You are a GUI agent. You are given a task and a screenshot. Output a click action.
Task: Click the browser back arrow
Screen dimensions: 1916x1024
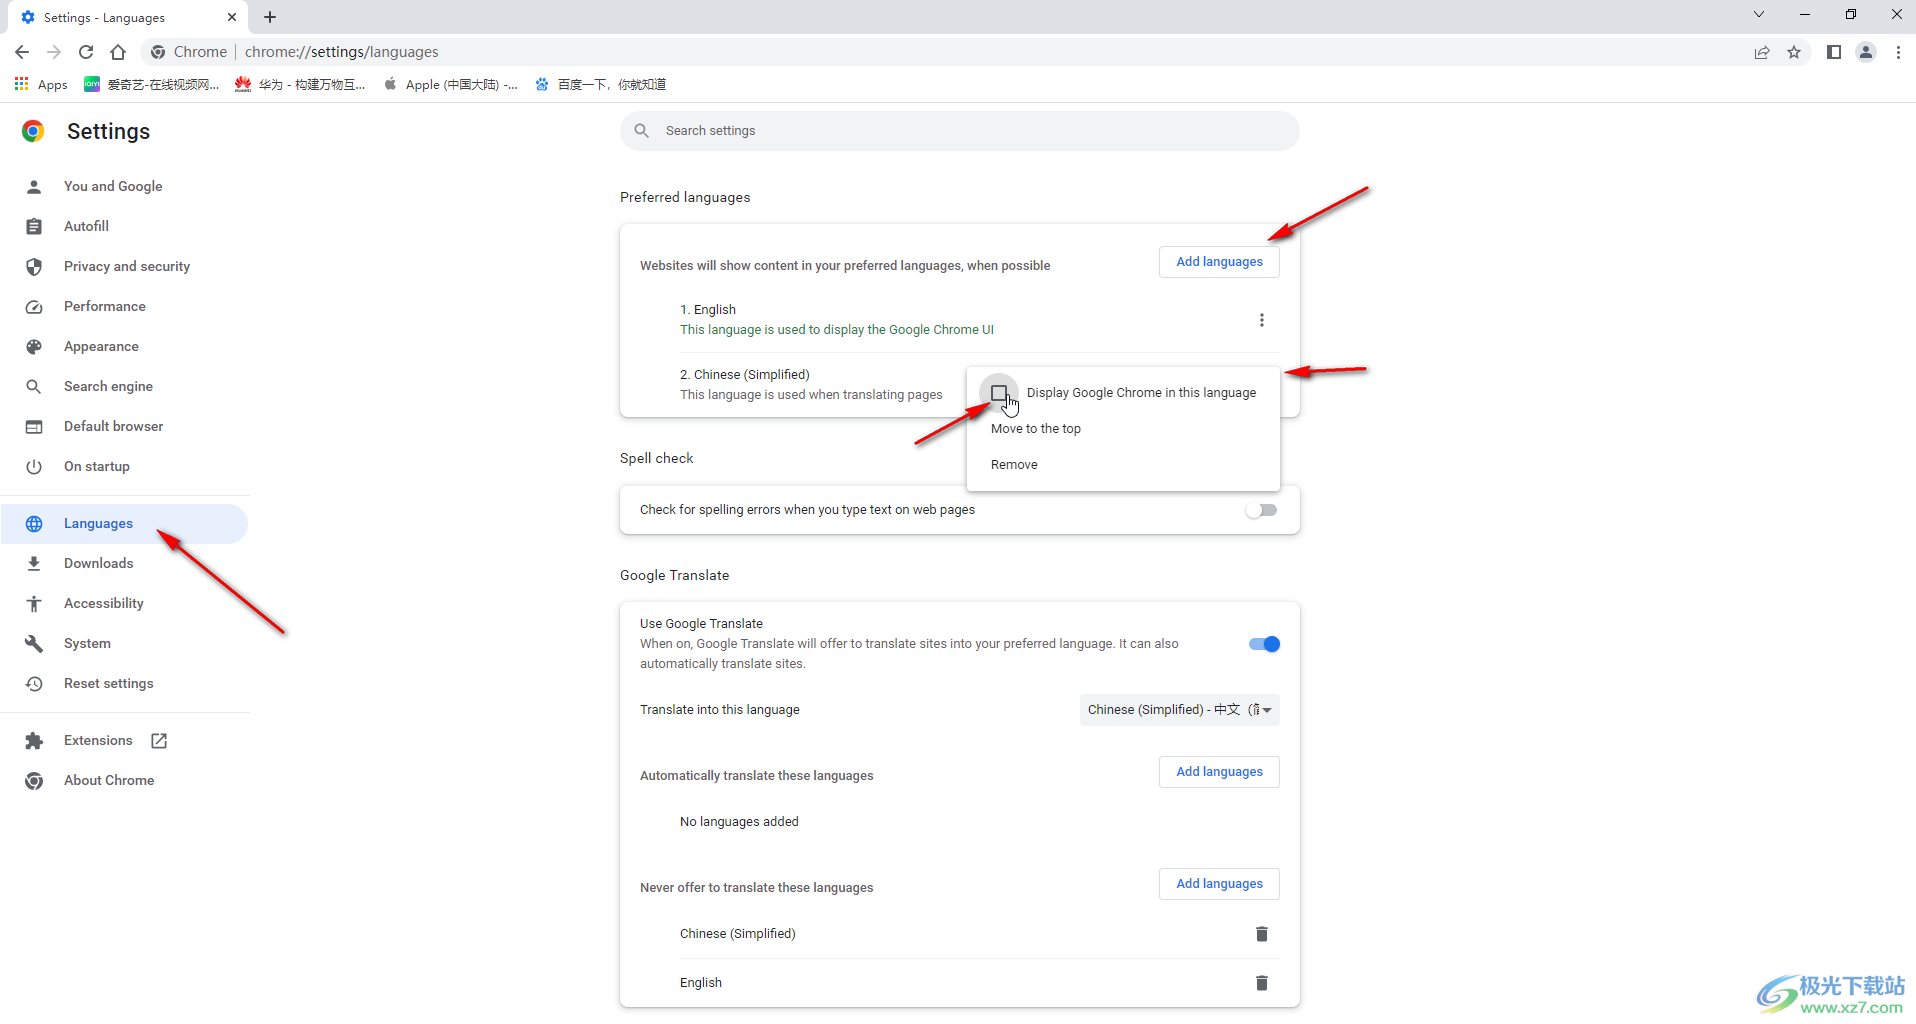click(x=22, y=52)
